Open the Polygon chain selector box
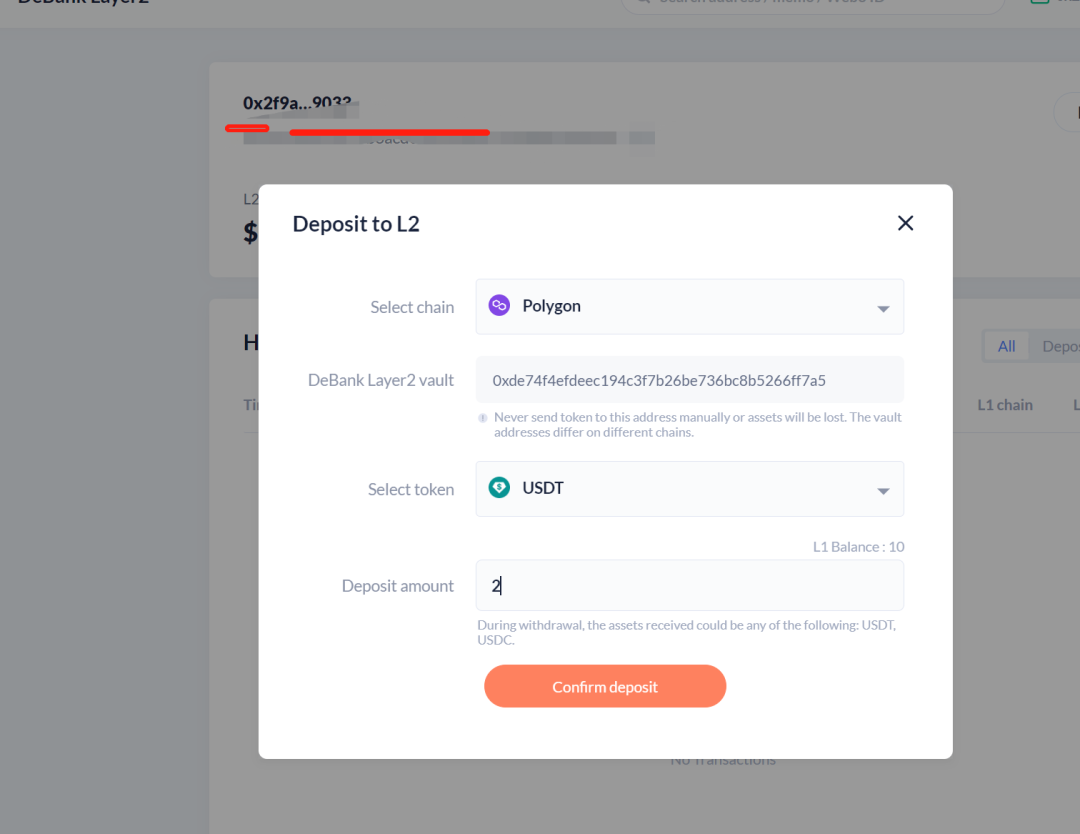The image size is (1080, 834). (689, 306)
